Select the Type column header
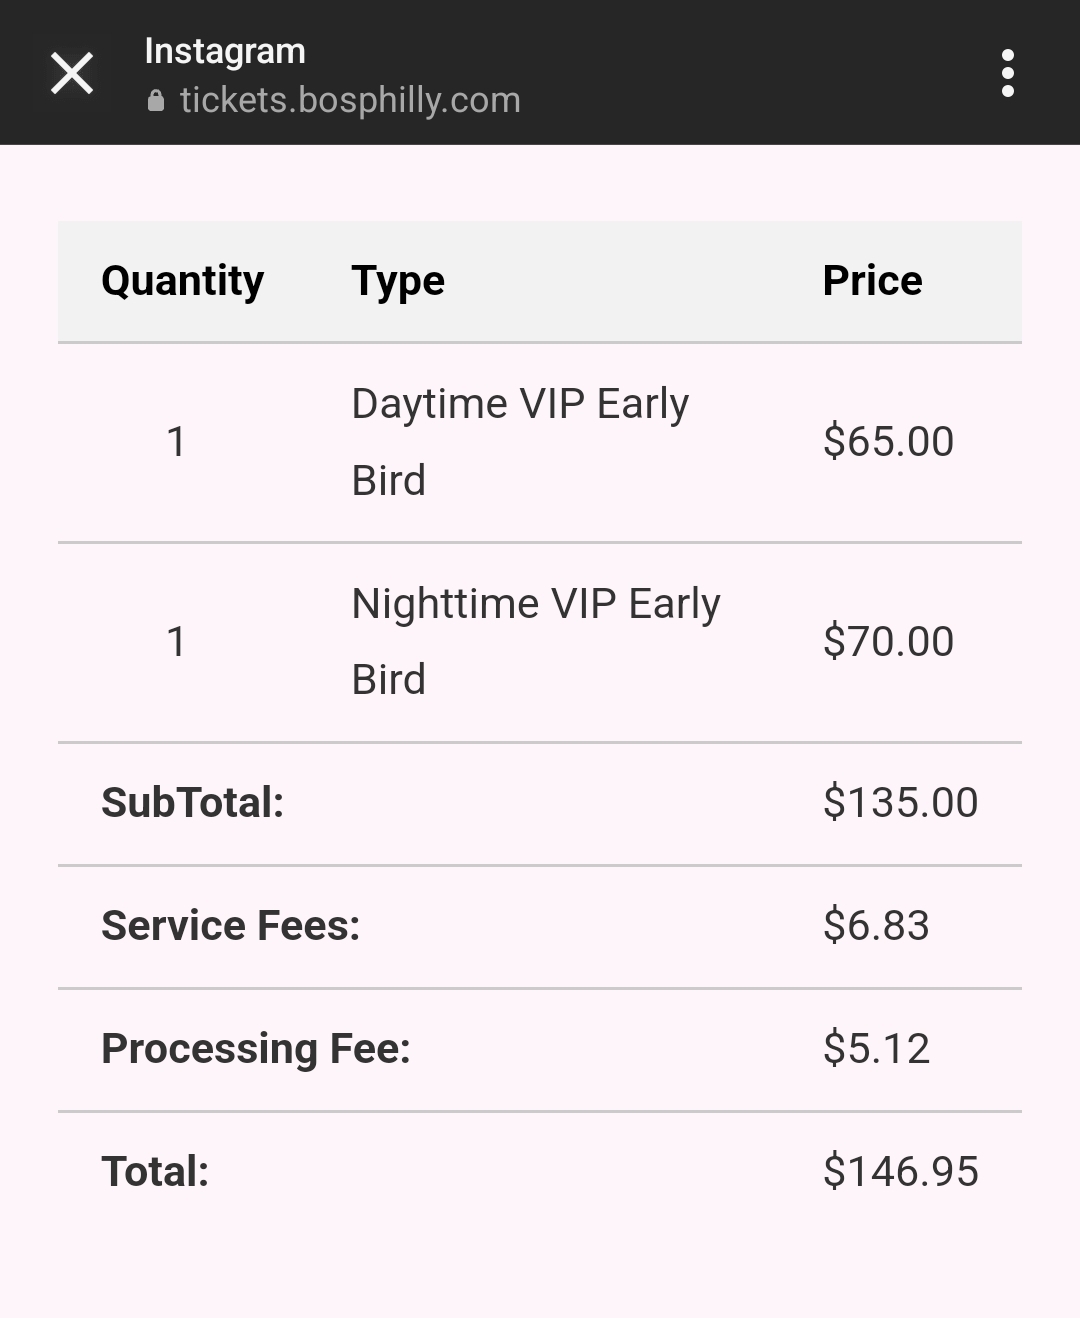Image resolution: width=1080 pixels, height=1318 pixels. coord(398,281)
